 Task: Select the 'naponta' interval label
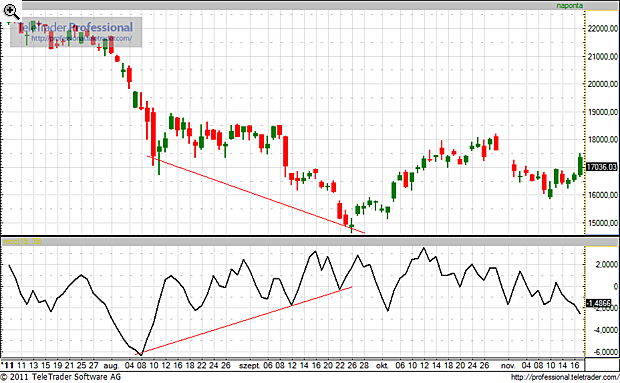(569, 6)
